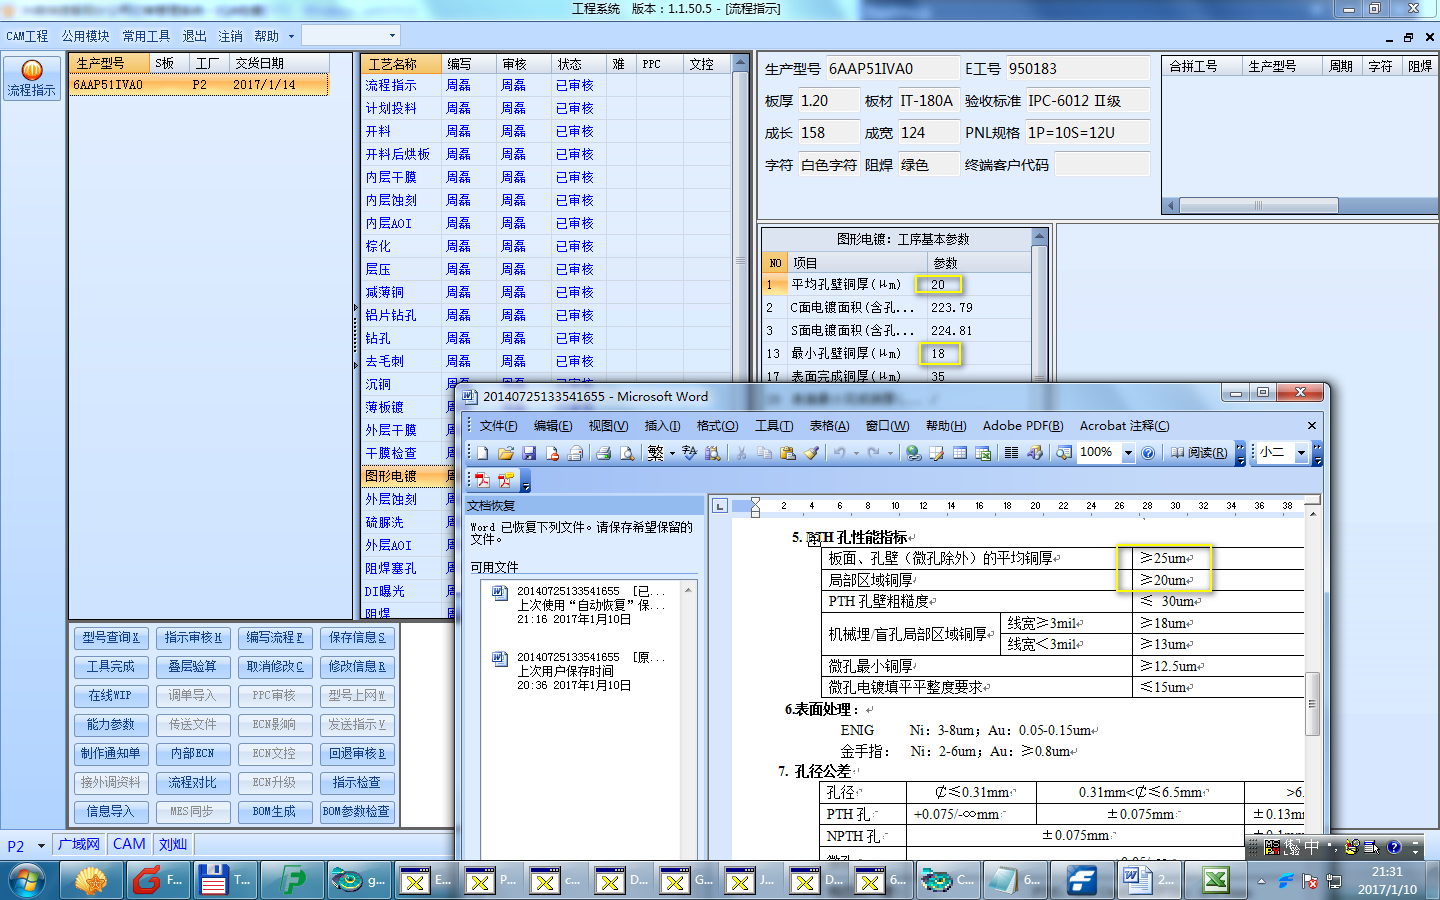The height and width of the screenshot is (900, 1440).
Task: Click the Print icon in Word toolbar
Action: [x=603, y=453]
